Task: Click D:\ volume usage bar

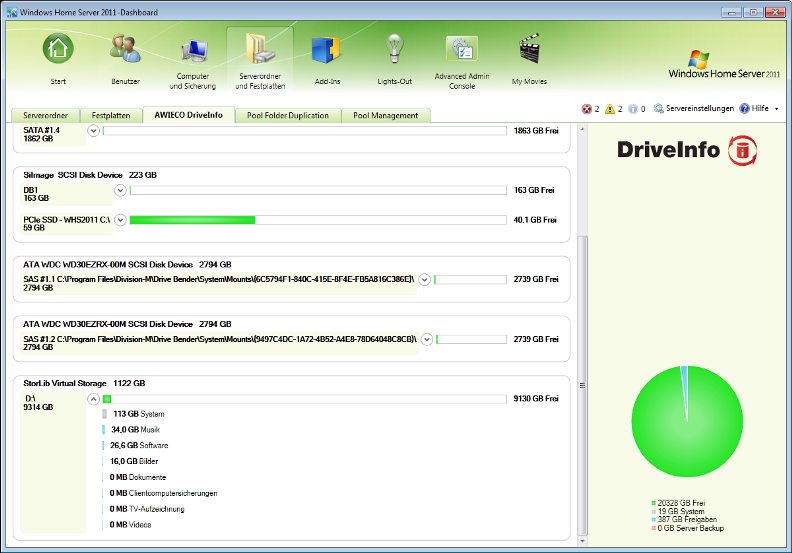Action: [305, 399]
